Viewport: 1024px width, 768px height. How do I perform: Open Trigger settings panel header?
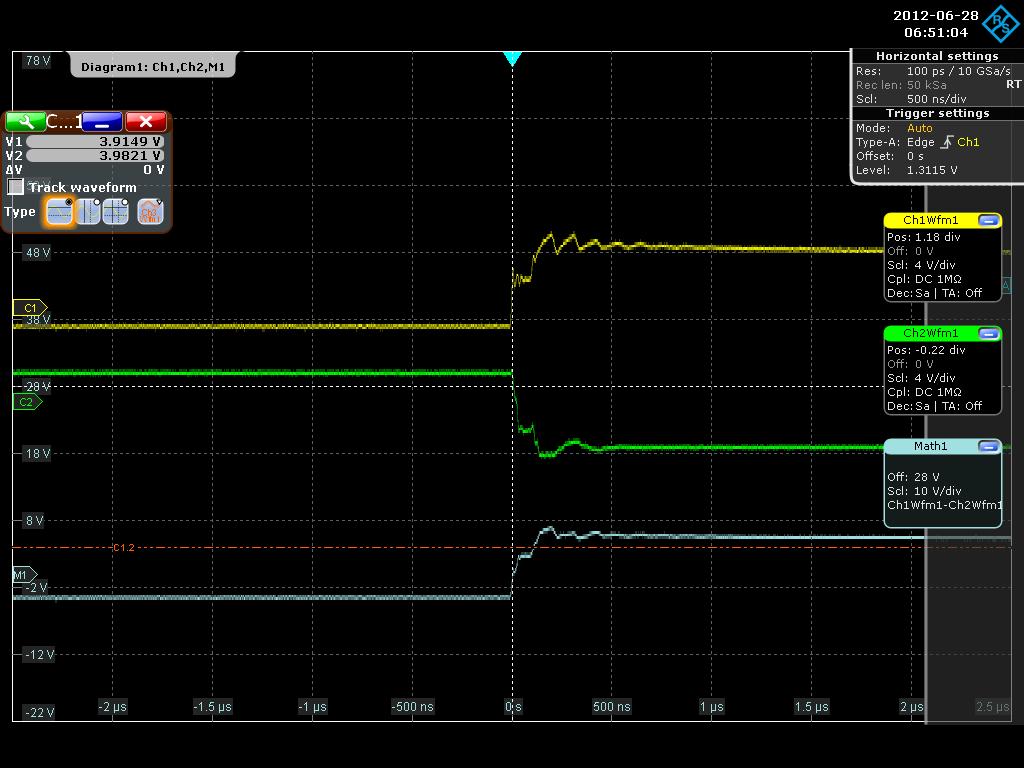coord(937,113)
